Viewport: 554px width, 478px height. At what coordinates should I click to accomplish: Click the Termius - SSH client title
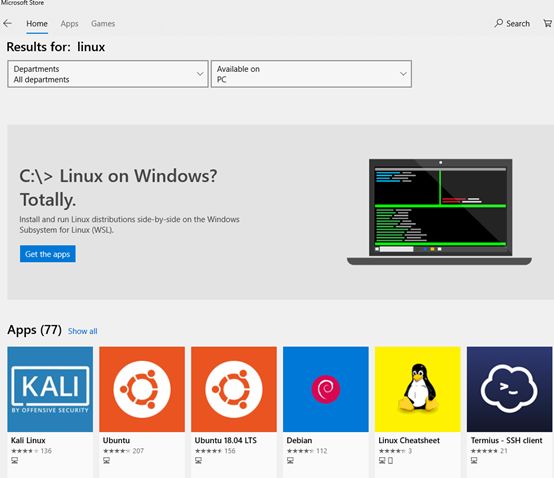click(506, 440)
